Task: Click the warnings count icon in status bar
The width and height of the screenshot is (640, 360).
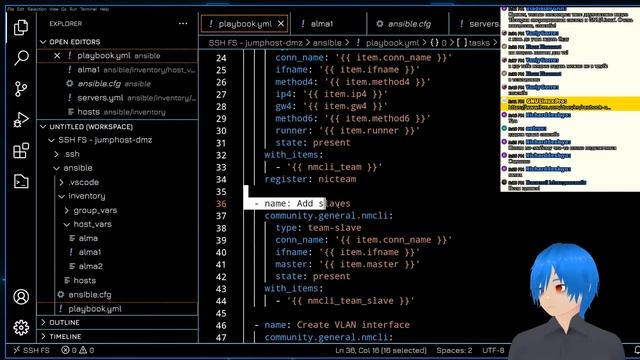Action: click(83, 350)
